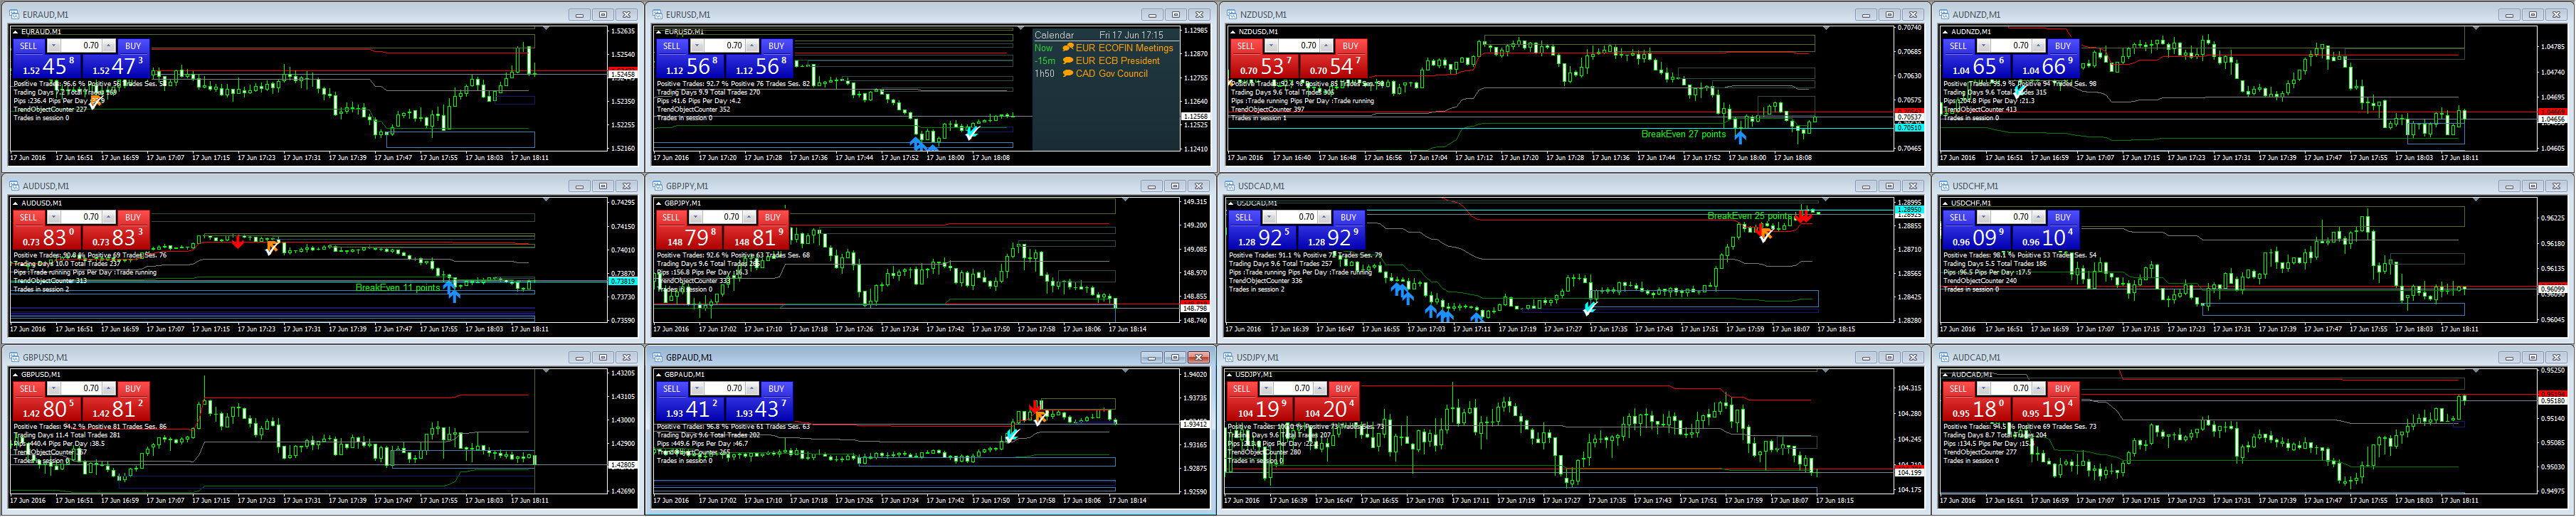Click the EURUSD,M1 window title bar chart icon

click(657, 15)
